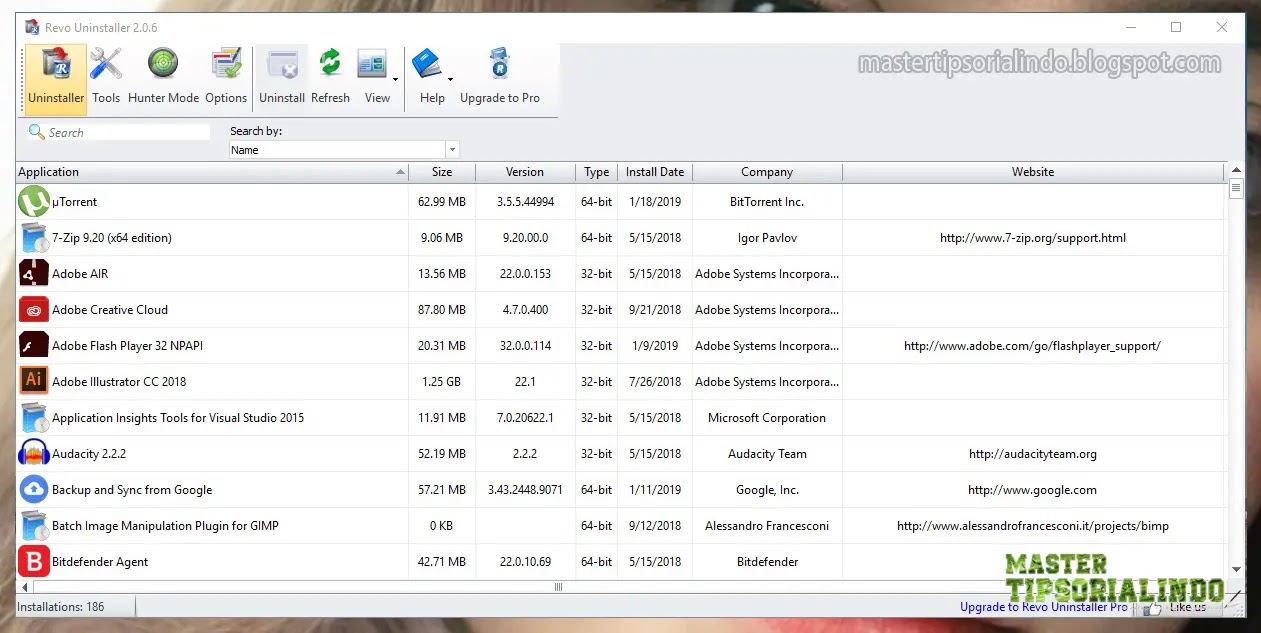The height and width of the screenshot is (633, 1261).
Task: Select the Bitdefender Agent name text
Action: [x=100, y=562]
